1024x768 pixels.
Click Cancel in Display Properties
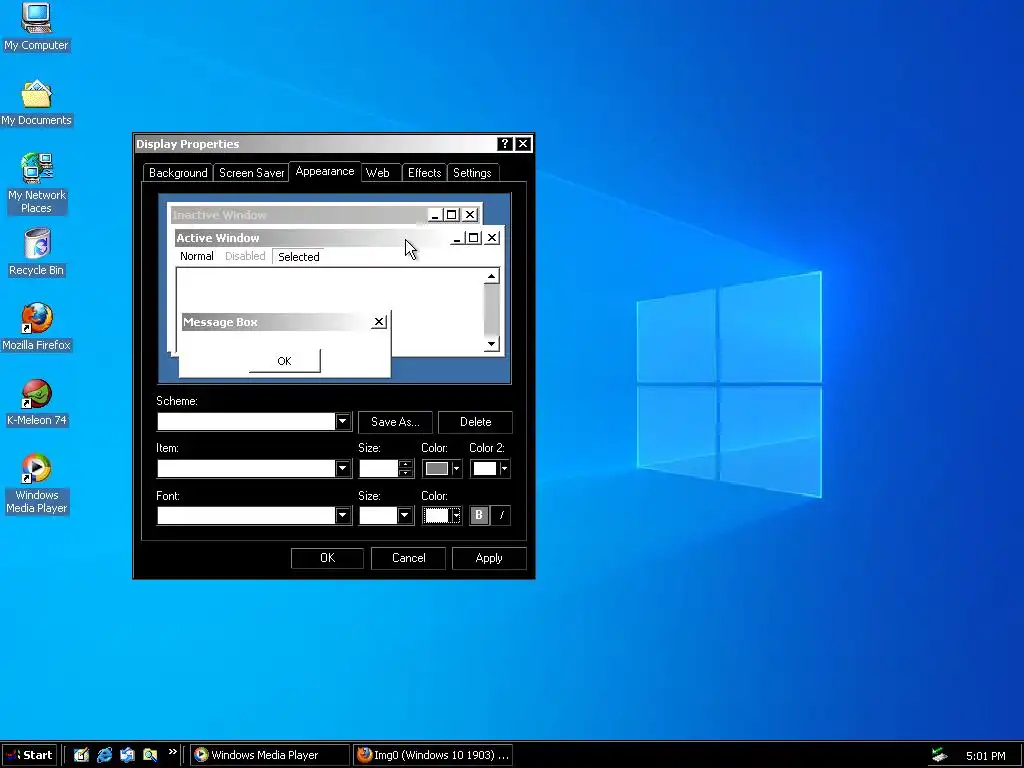tap(408, 558)
